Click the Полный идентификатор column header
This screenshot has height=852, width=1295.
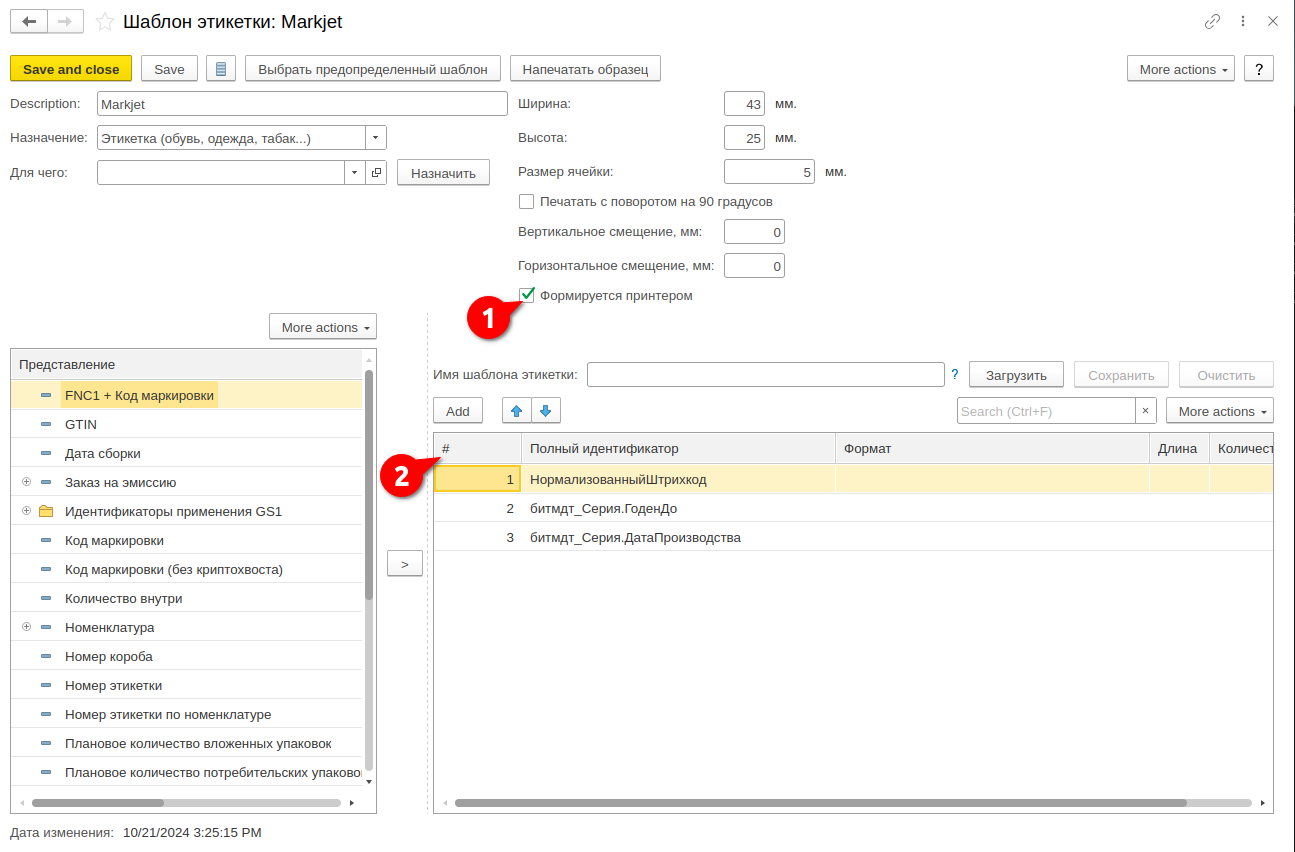point(678,448)
